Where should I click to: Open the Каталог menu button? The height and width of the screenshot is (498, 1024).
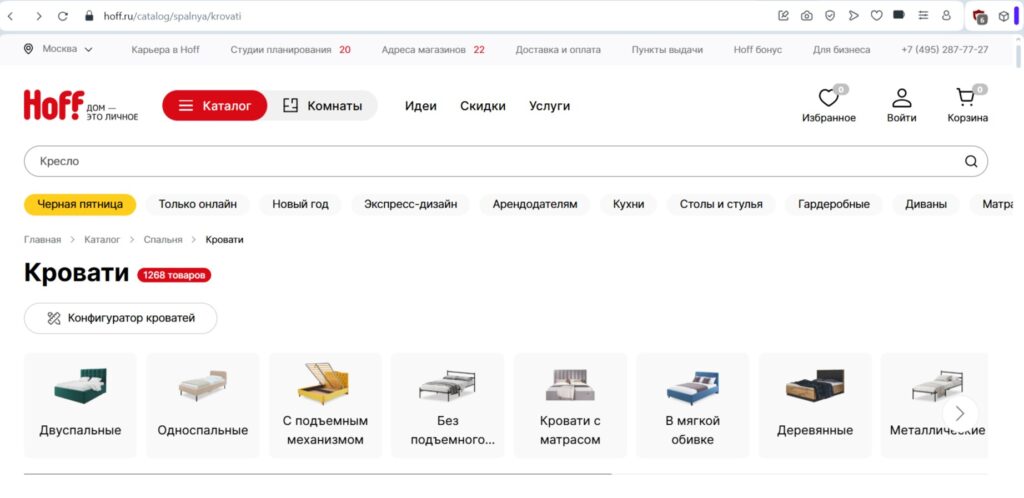(x=214, y=106)
